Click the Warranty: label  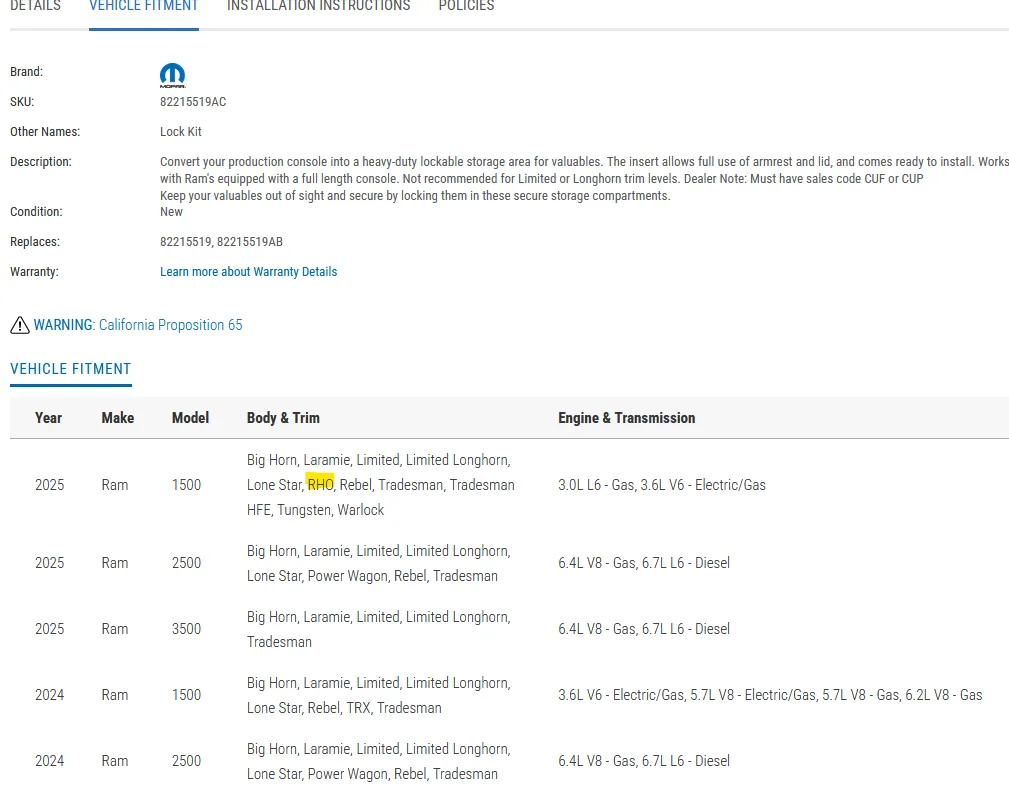34,272
